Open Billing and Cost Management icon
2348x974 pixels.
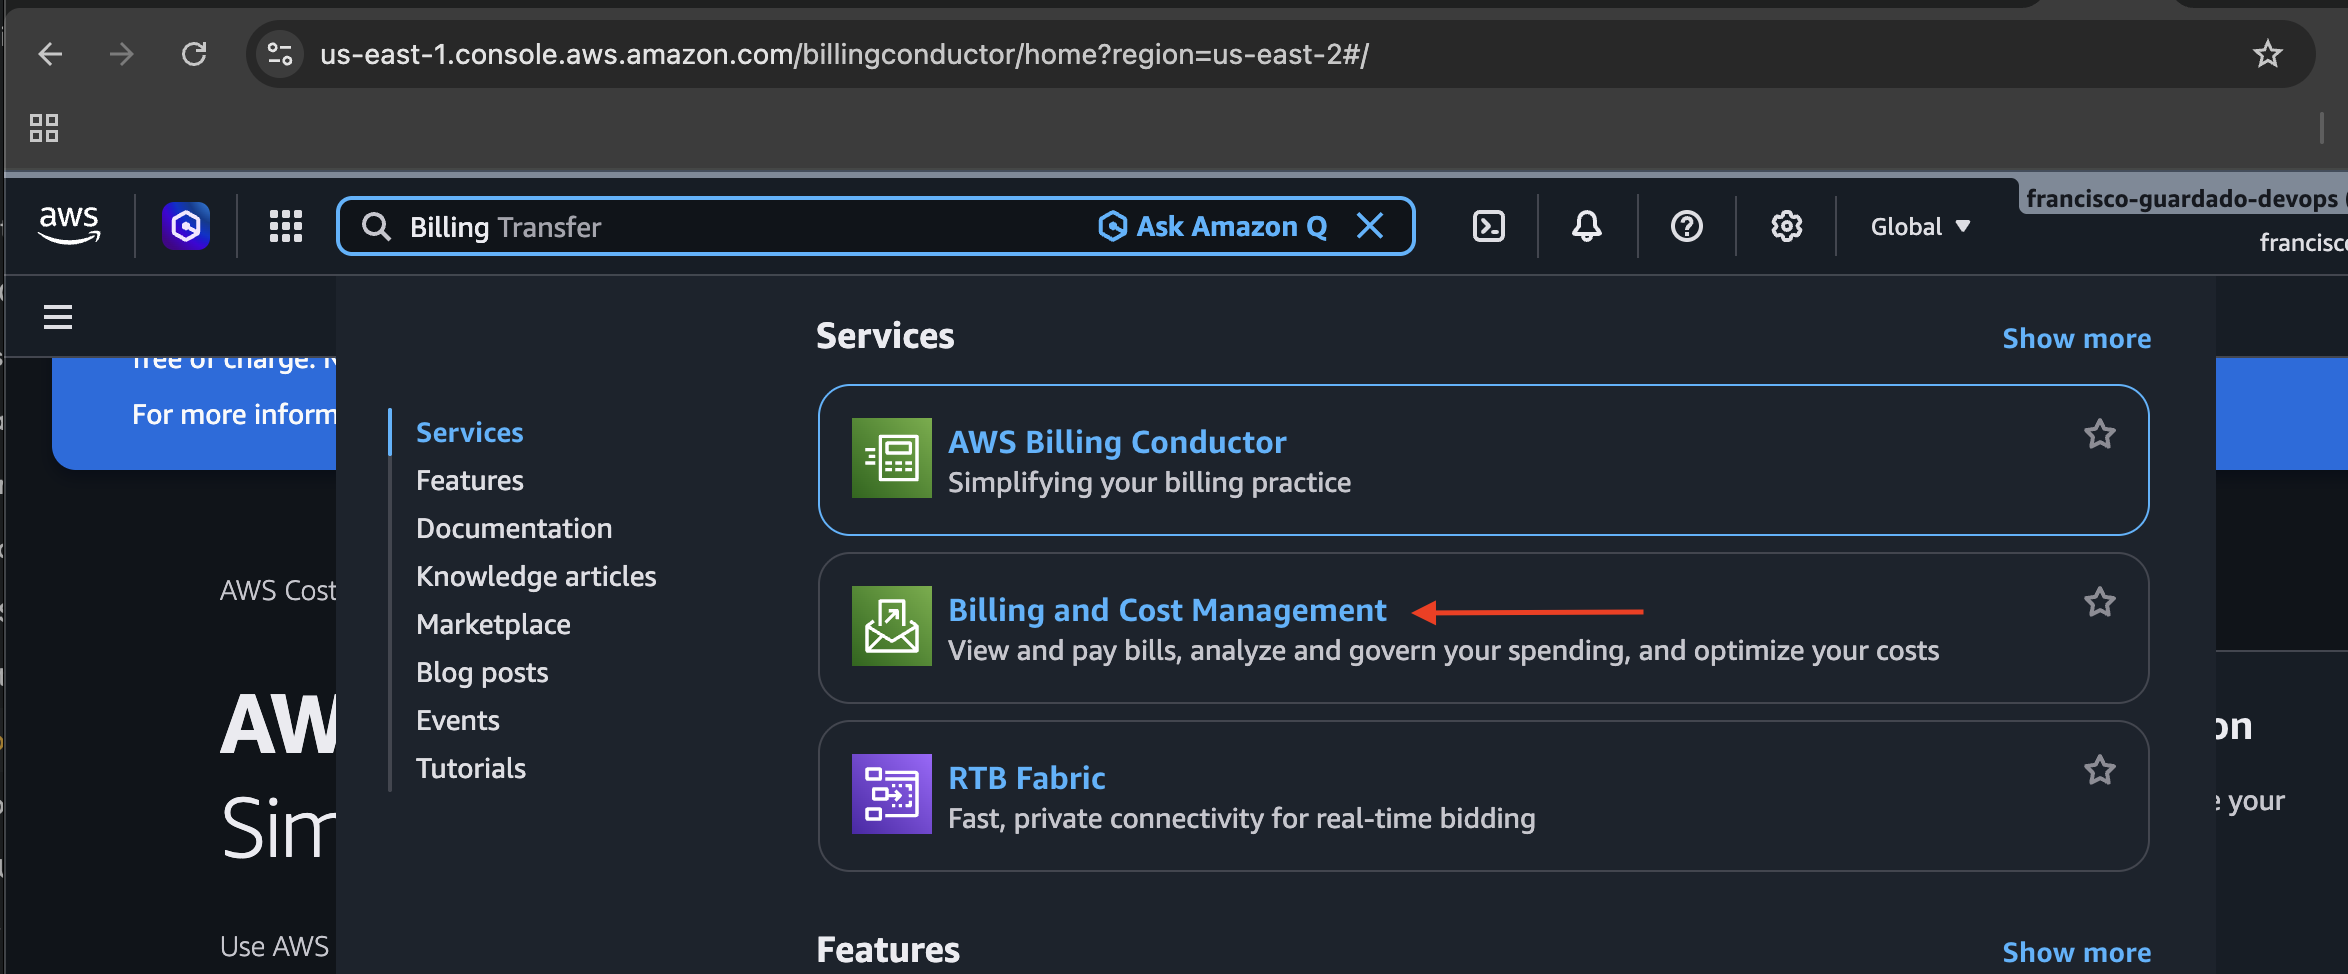[892, 626]
